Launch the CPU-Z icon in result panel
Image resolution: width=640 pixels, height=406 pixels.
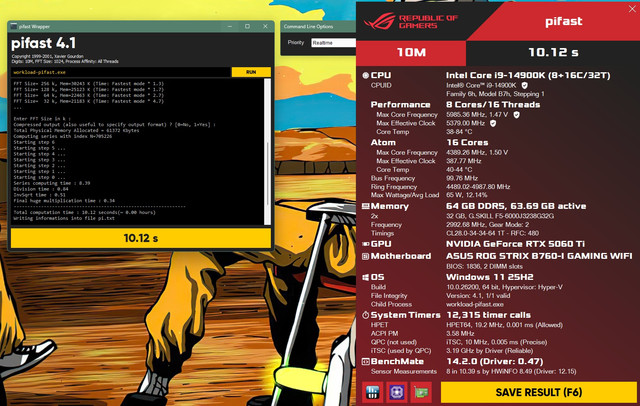(397, 392)
